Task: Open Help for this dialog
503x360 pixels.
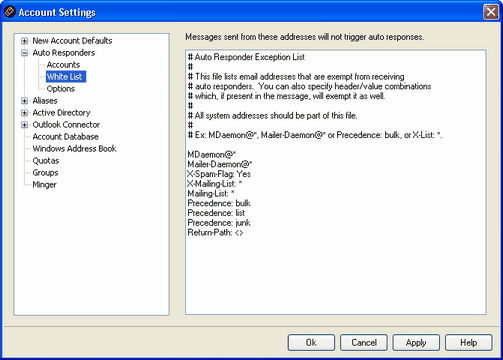Action: pos(468,343)
